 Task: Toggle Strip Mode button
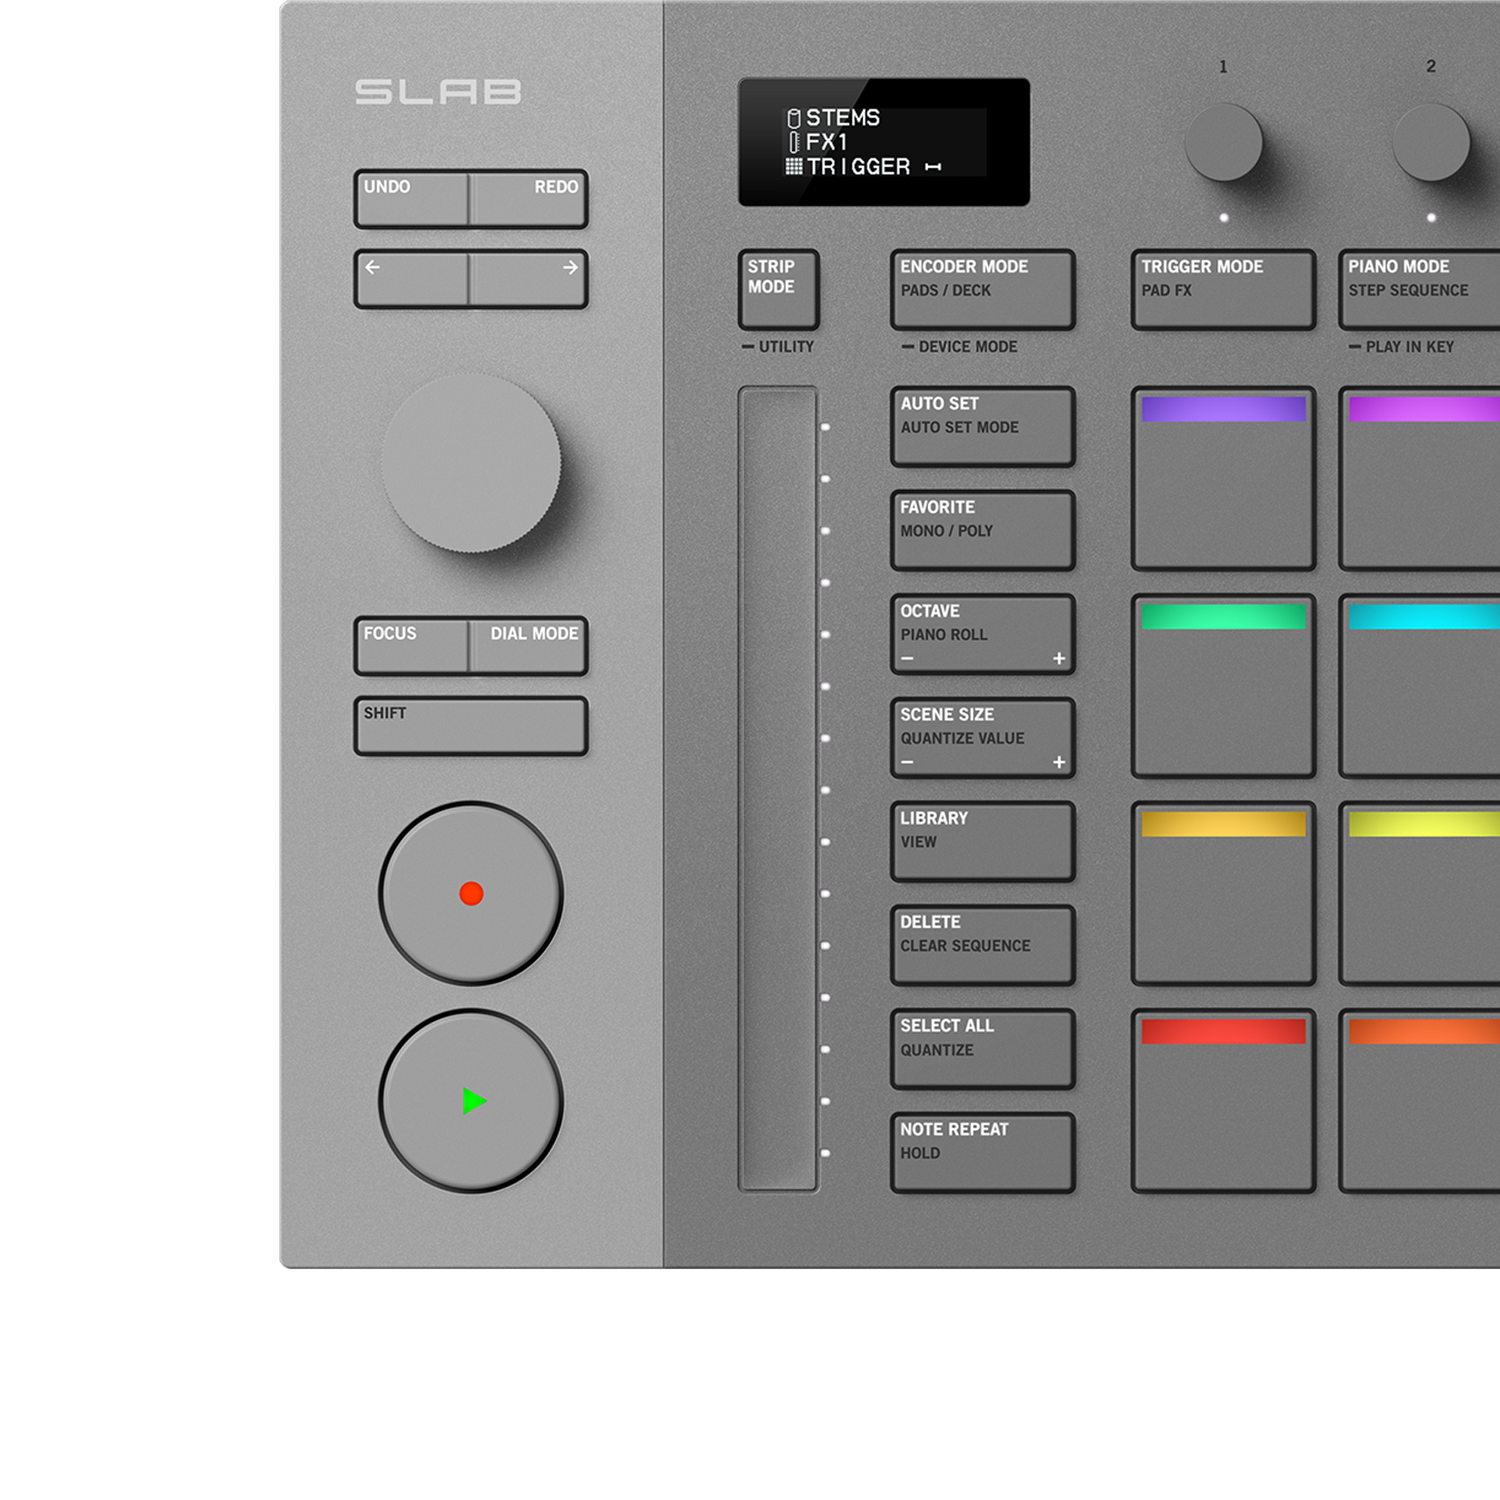click(778, 288)
